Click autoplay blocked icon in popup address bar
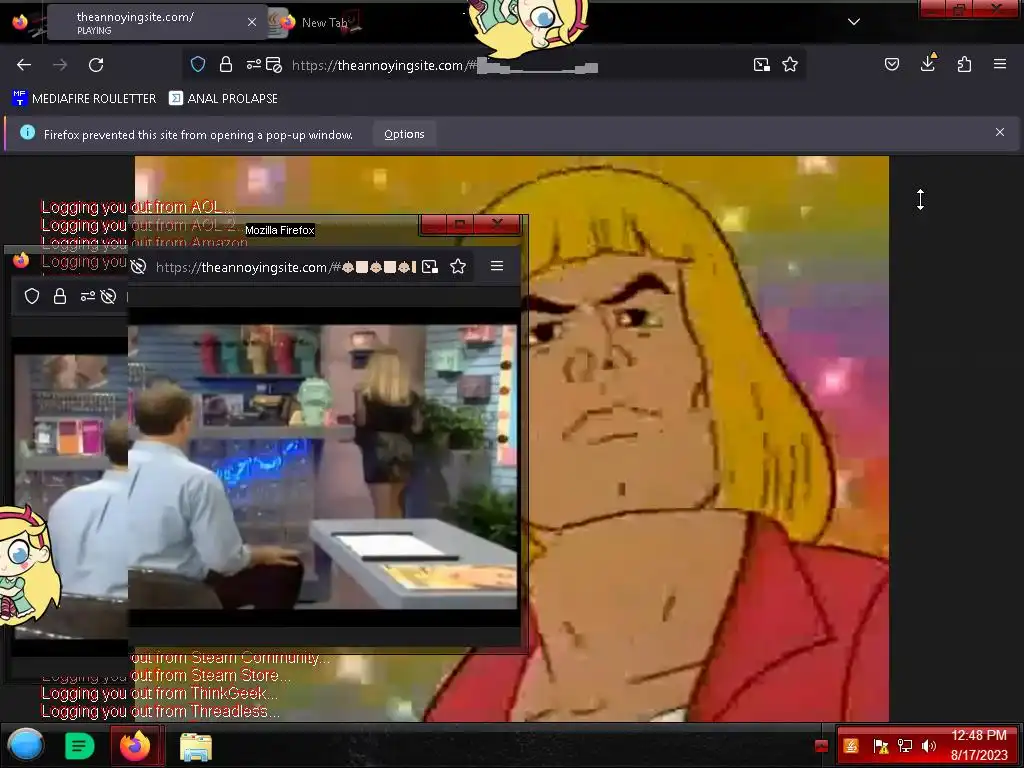 [x=138, y=266]
